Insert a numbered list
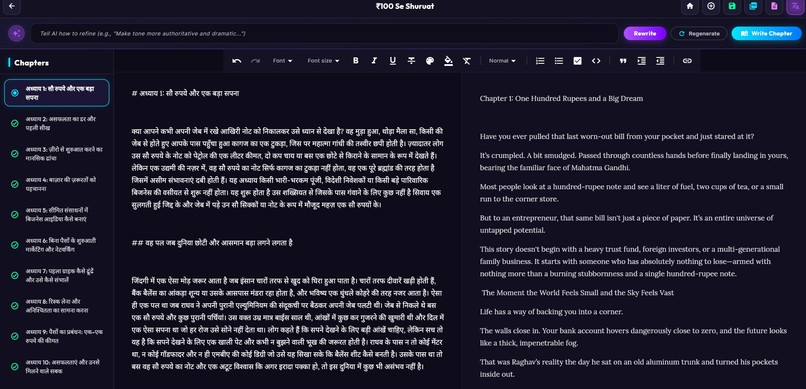 coord(540,61)
